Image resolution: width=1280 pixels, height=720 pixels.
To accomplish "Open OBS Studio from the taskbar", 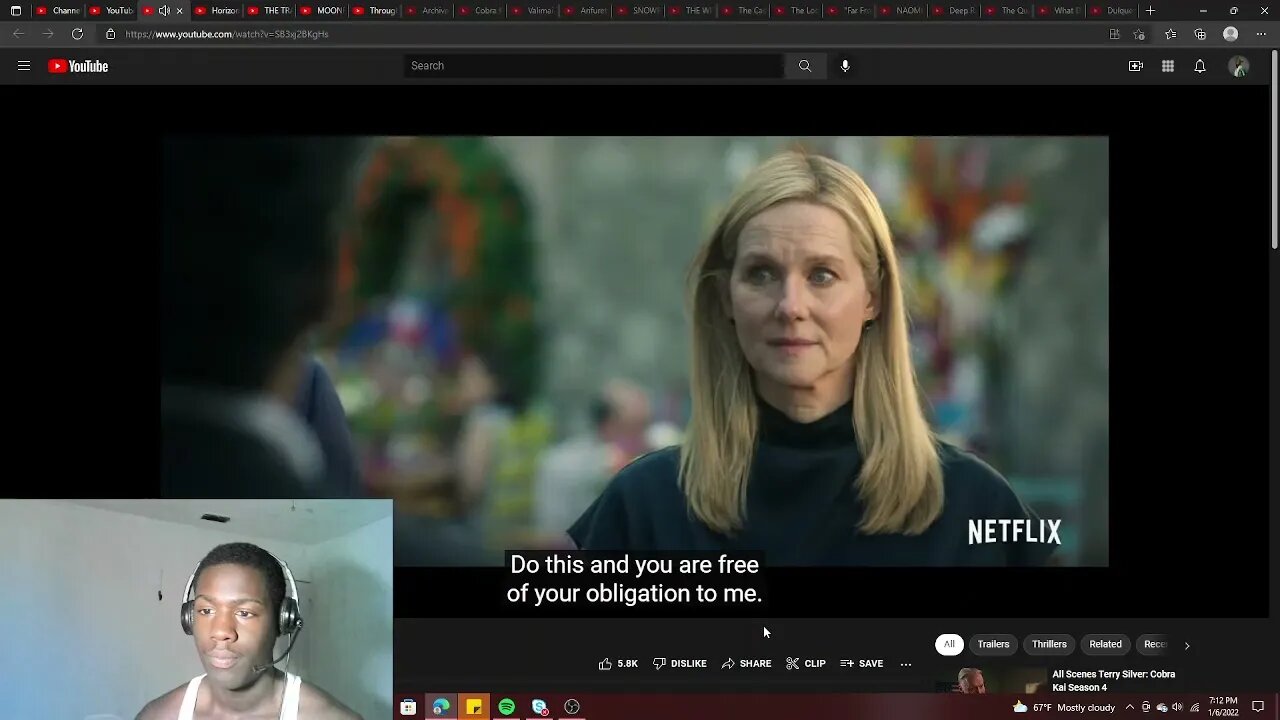I will [x=572, y=707].
